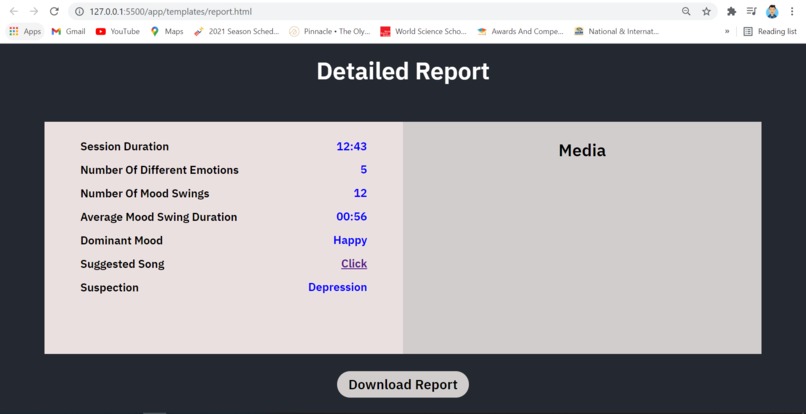Open the Chrome profile avatar
Image resolution: width=806 pixels, height=414 pixels.
tap(772, 11)
